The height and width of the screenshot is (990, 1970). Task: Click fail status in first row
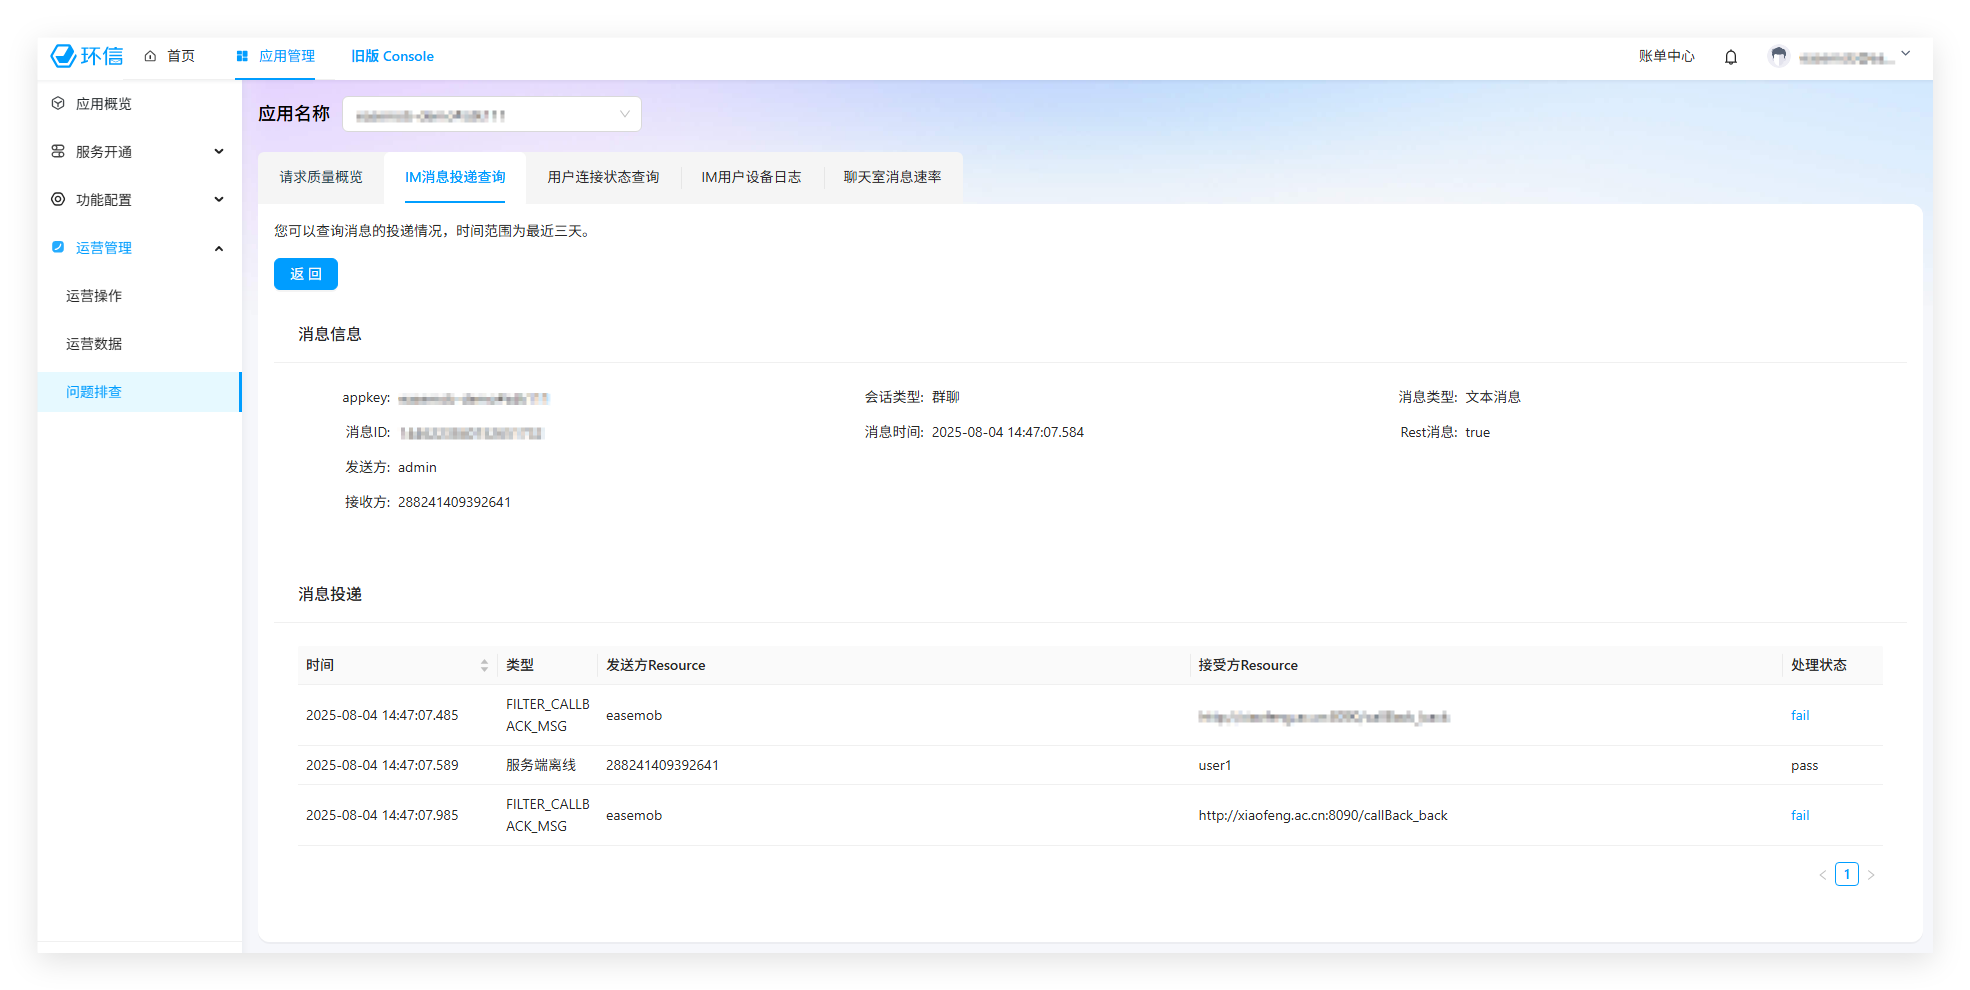1800,716
